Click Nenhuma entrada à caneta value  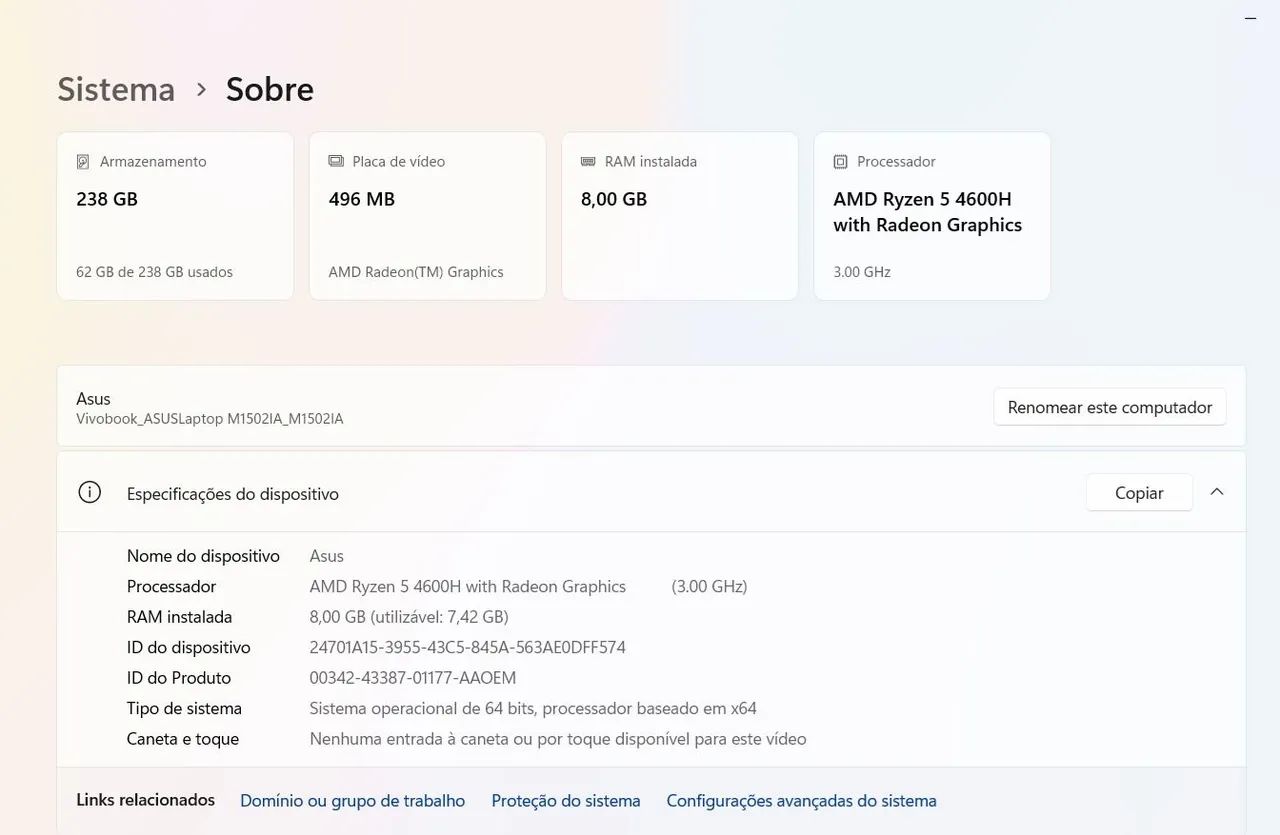(558, 739)
